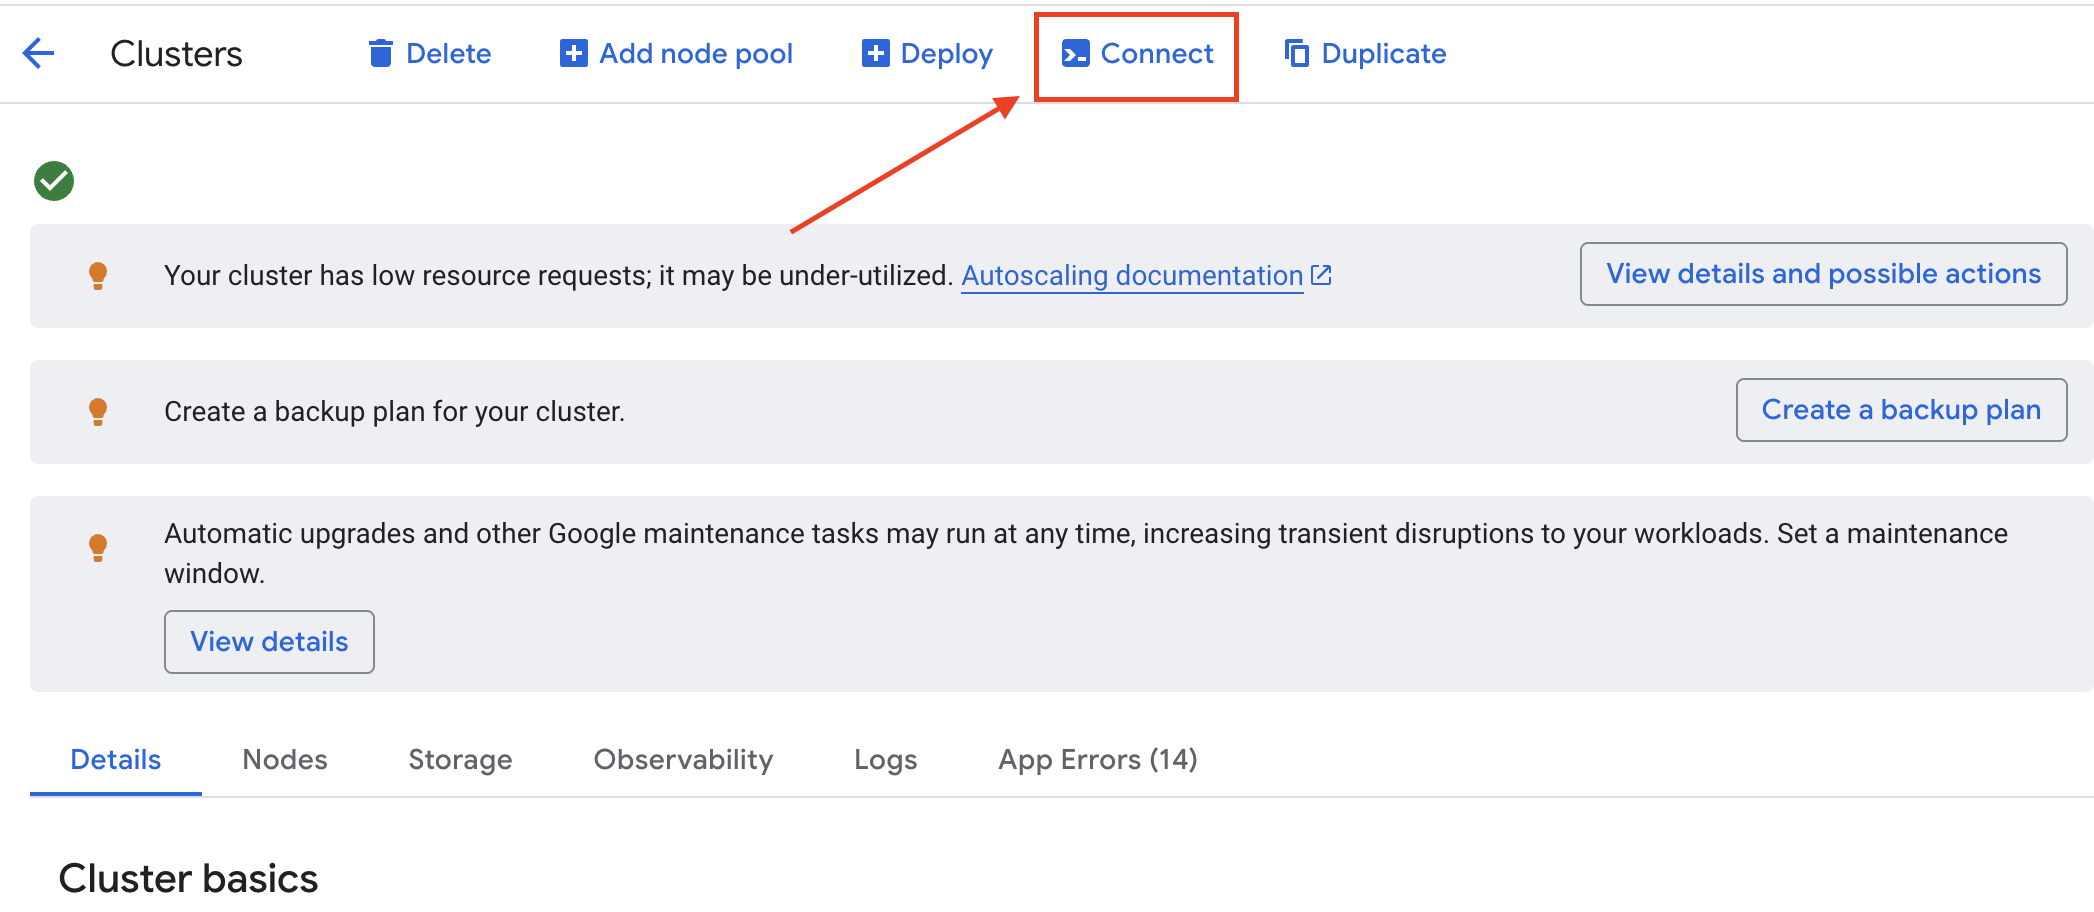Viewport: 2094px width, 912px height.
Task: Click the lightbulb icon beside the under-utilized warning
Action: click(x=98, y=276)
